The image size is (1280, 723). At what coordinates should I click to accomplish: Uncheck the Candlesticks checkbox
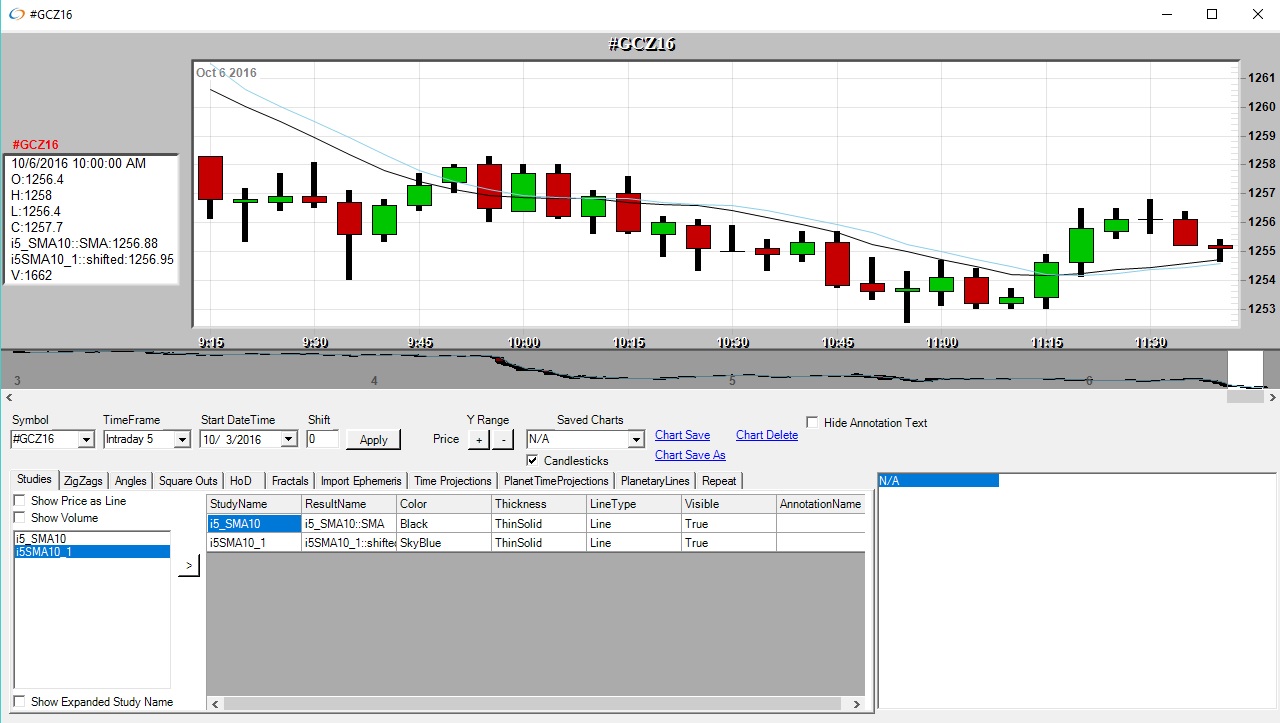click(x=533, y=461)
